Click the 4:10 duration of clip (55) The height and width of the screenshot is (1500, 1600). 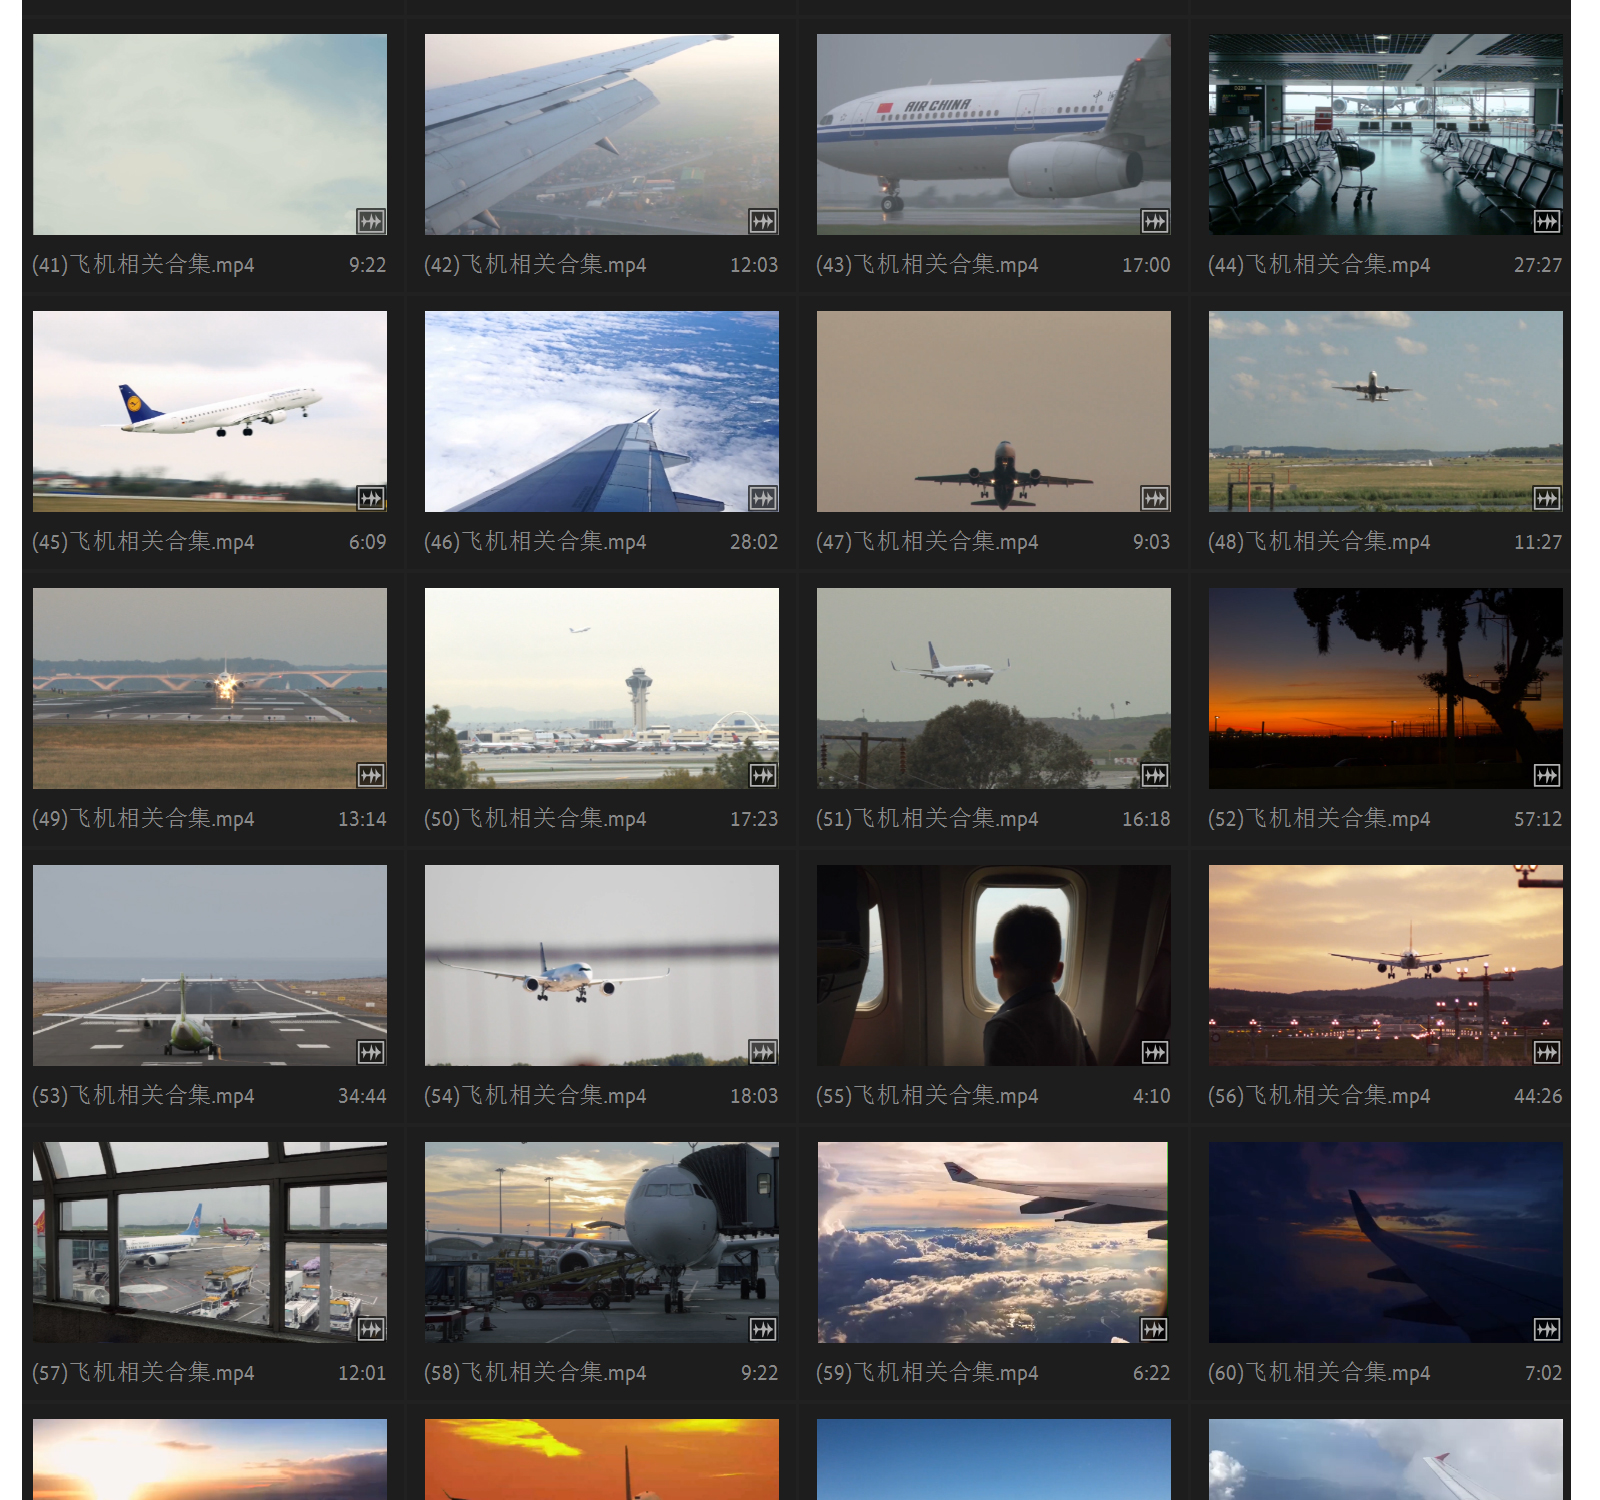point(1151,1096)
